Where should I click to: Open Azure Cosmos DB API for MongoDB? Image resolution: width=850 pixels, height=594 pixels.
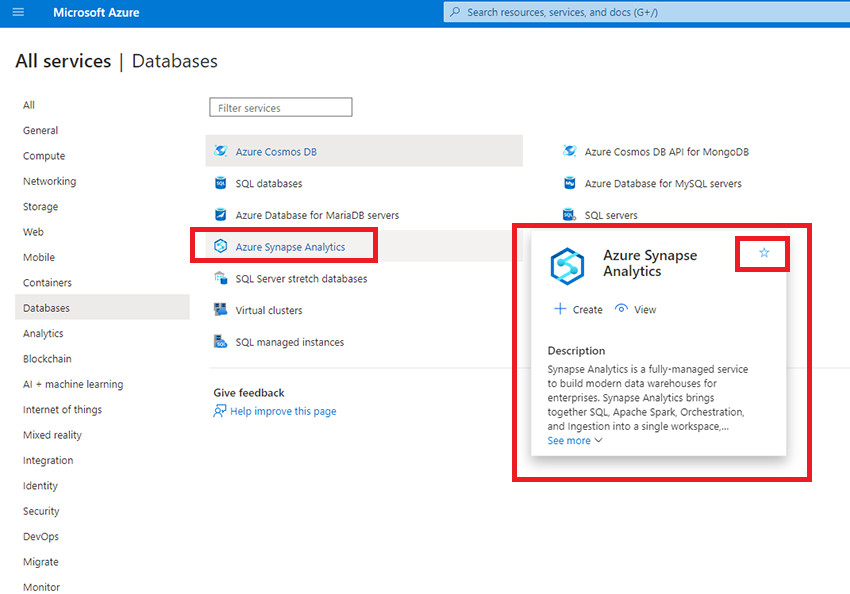(x=667, y=152)
